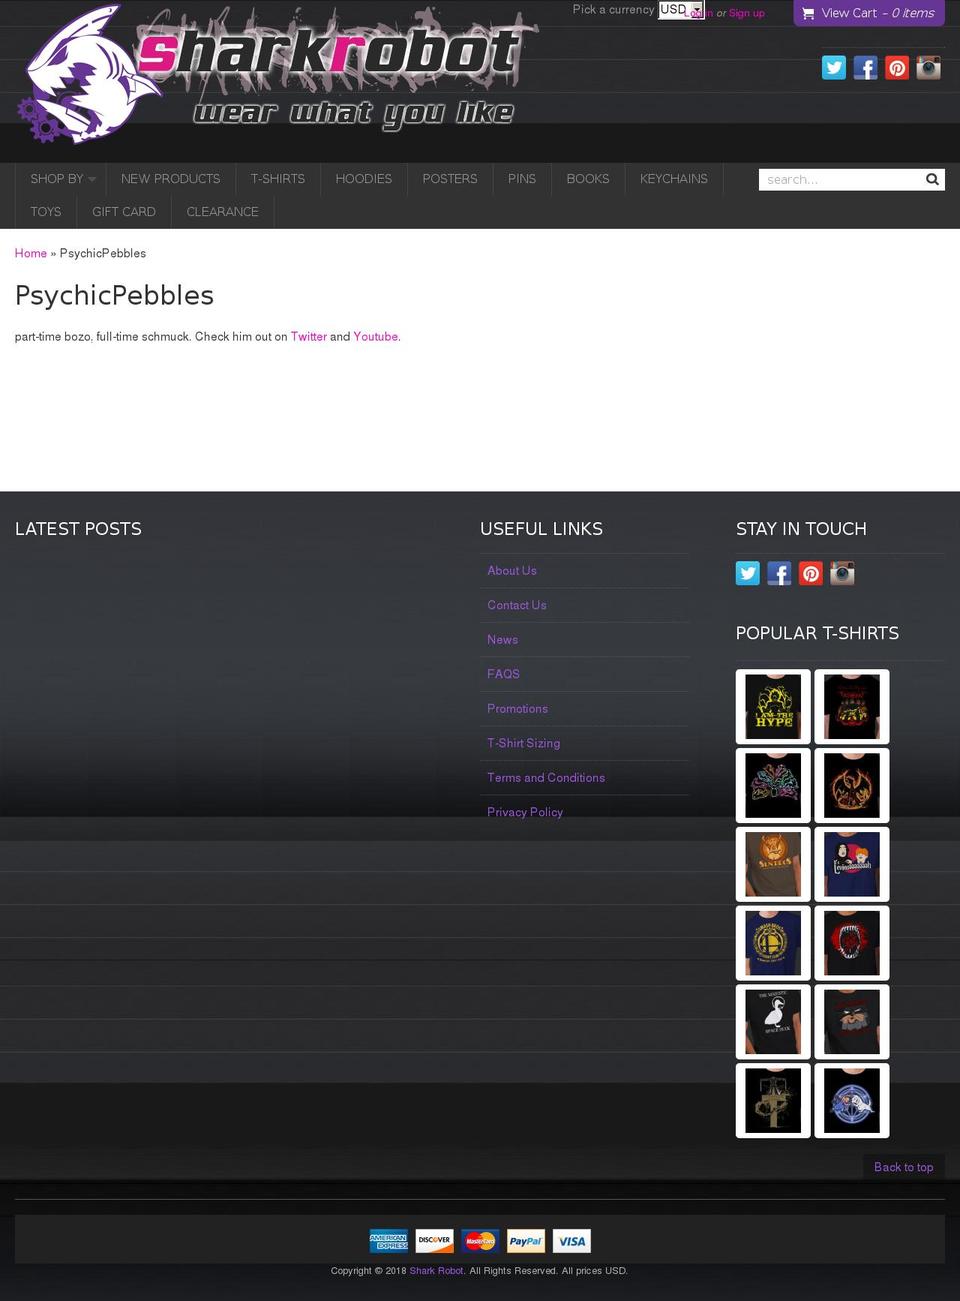
Task: Open the FAQS footer link
Action: coord(503,674)
